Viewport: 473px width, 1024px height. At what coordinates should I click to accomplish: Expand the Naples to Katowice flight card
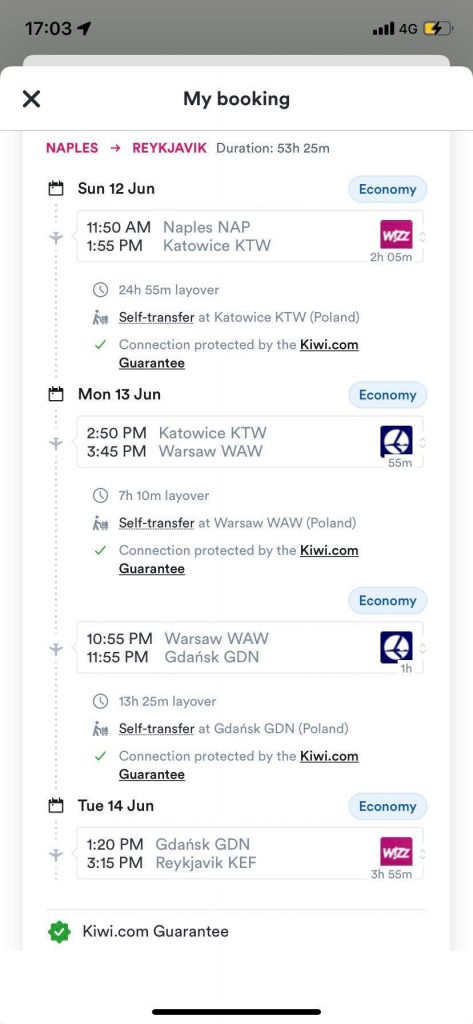pyautogui.click(x=250, y=236)
